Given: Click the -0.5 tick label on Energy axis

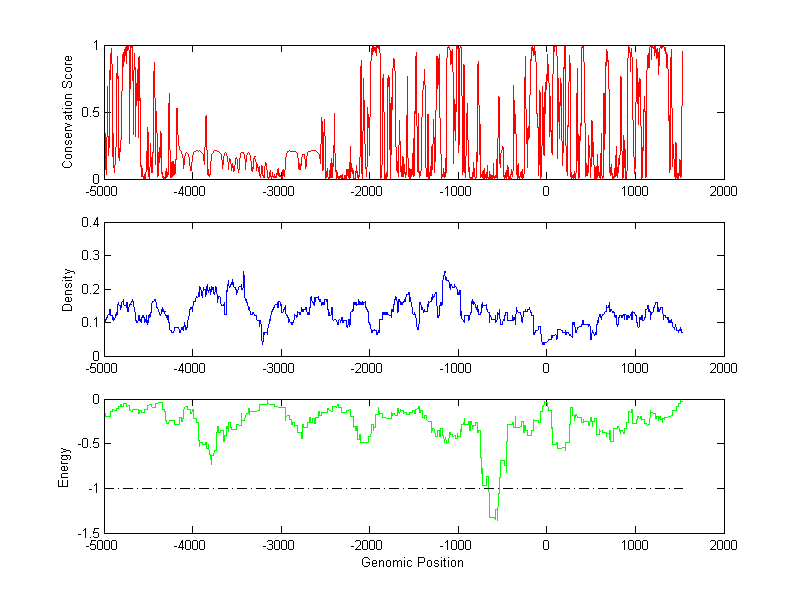Looking at the screenshot, I should 86,444.
